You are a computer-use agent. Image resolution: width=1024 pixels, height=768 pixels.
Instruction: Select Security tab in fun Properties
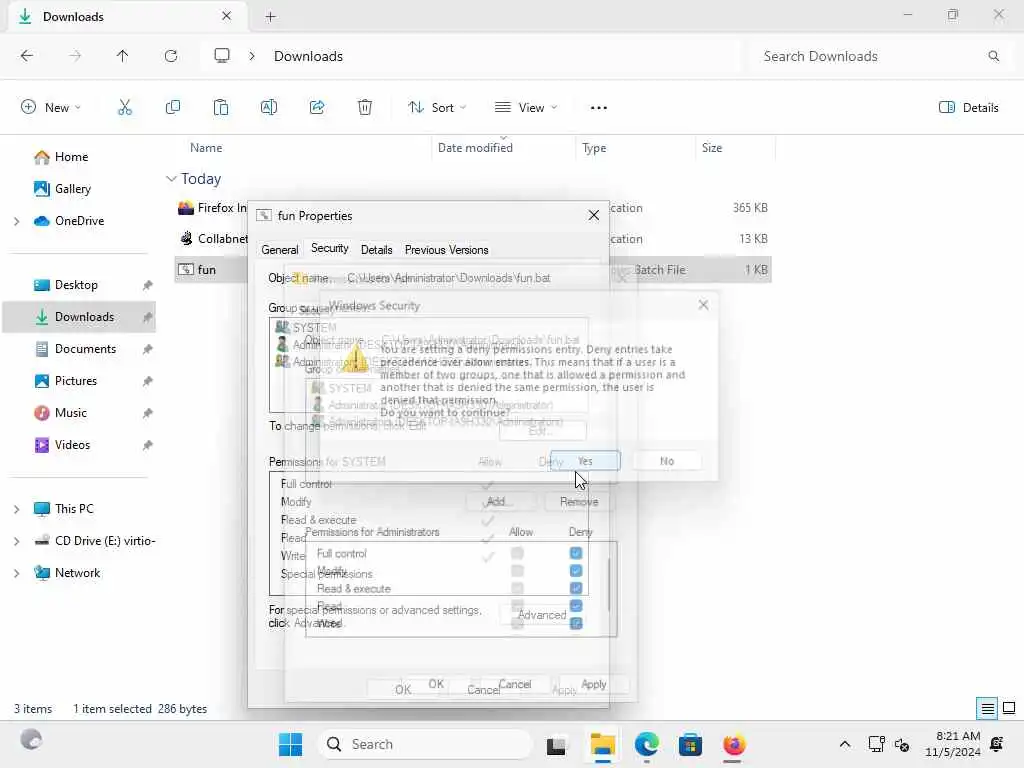click(329, 248)
